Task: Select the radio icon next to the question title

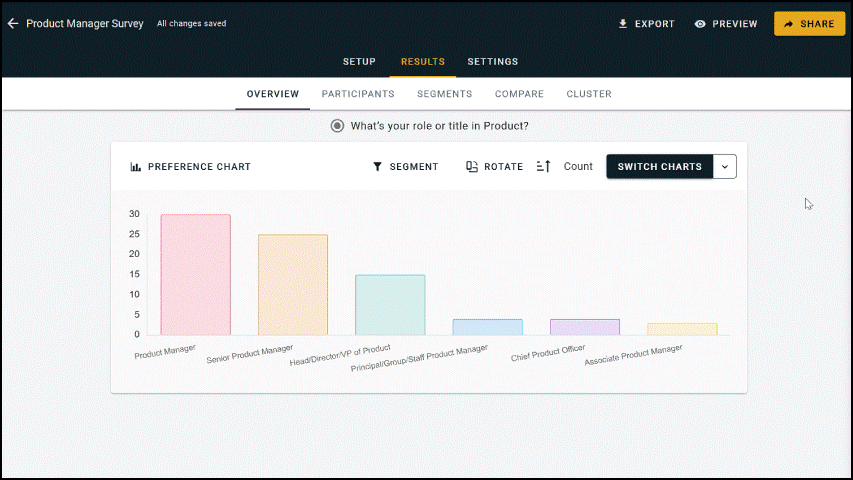Action: tap(338, 126)
